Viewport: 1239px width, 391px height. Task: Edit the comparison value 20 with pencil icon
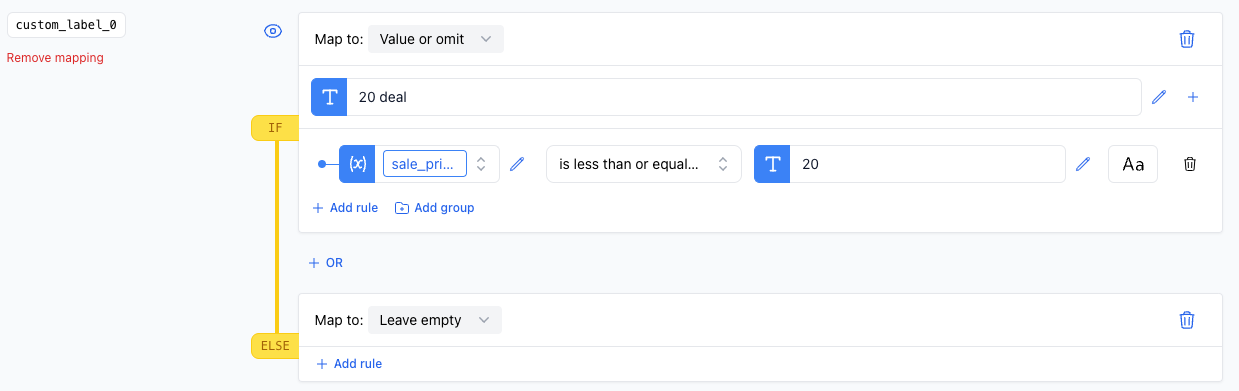point(1083,164)
